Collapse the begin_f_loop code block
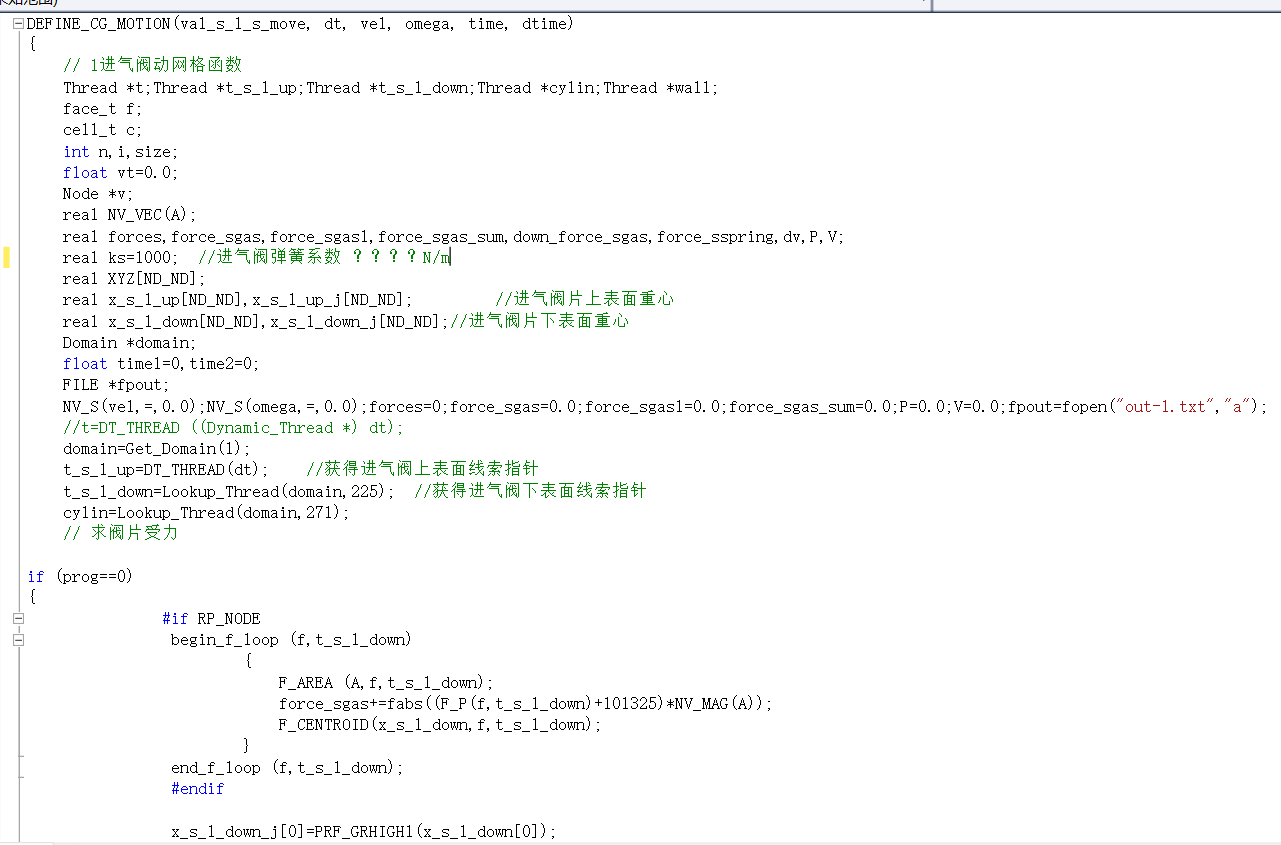The height and width of the screenshot is (845, 1281). 18,640
